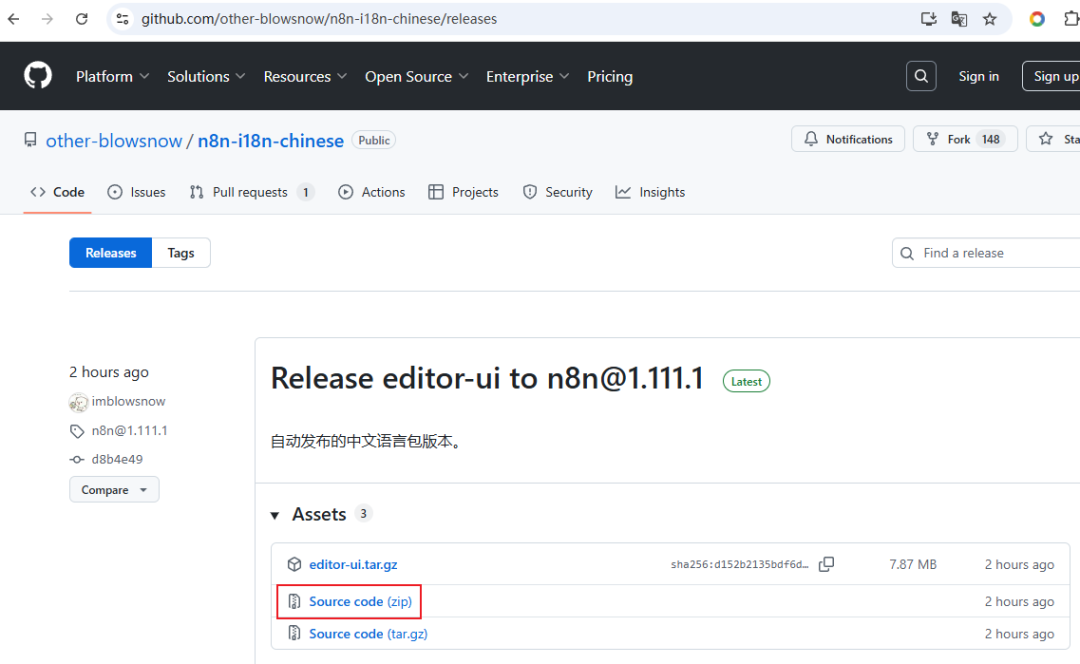The image size is (1080, 664).
Task: Click the zip file icon beside Source code (zip)
Action: coord(294,601)
